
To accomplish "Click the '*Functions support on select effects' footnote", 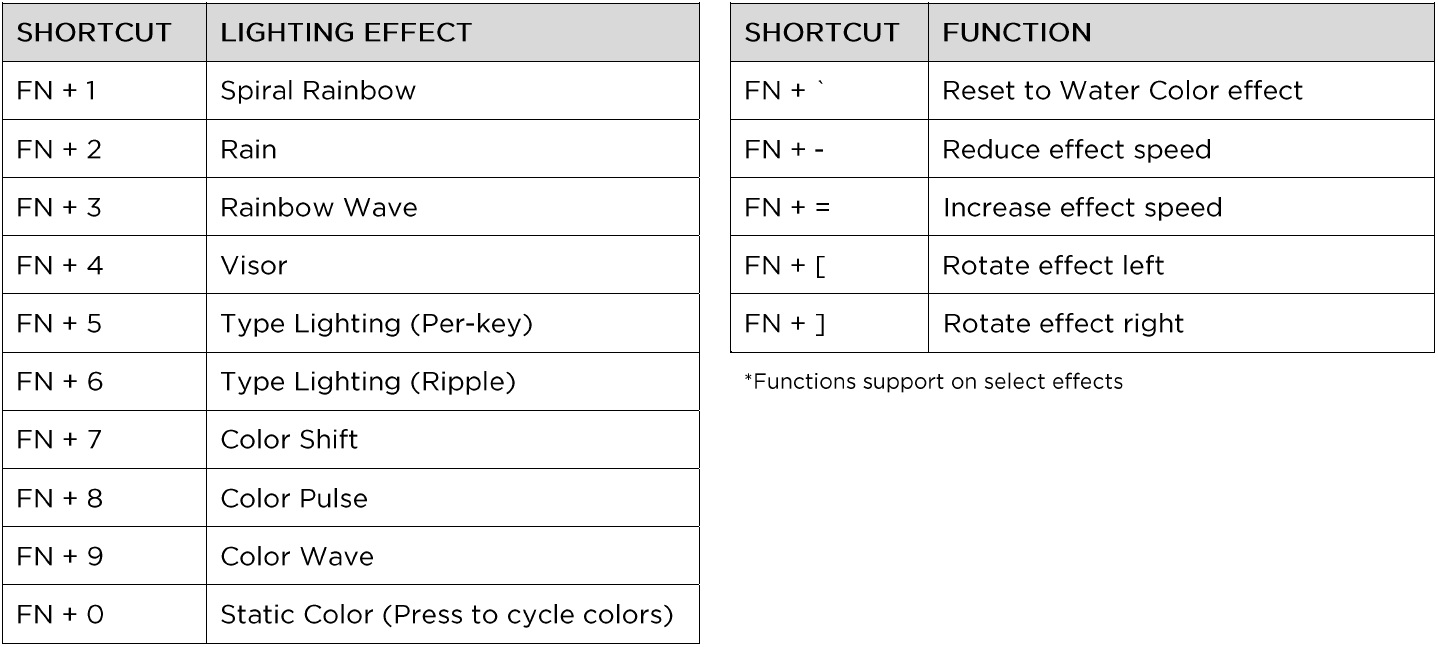I will 933,382.
